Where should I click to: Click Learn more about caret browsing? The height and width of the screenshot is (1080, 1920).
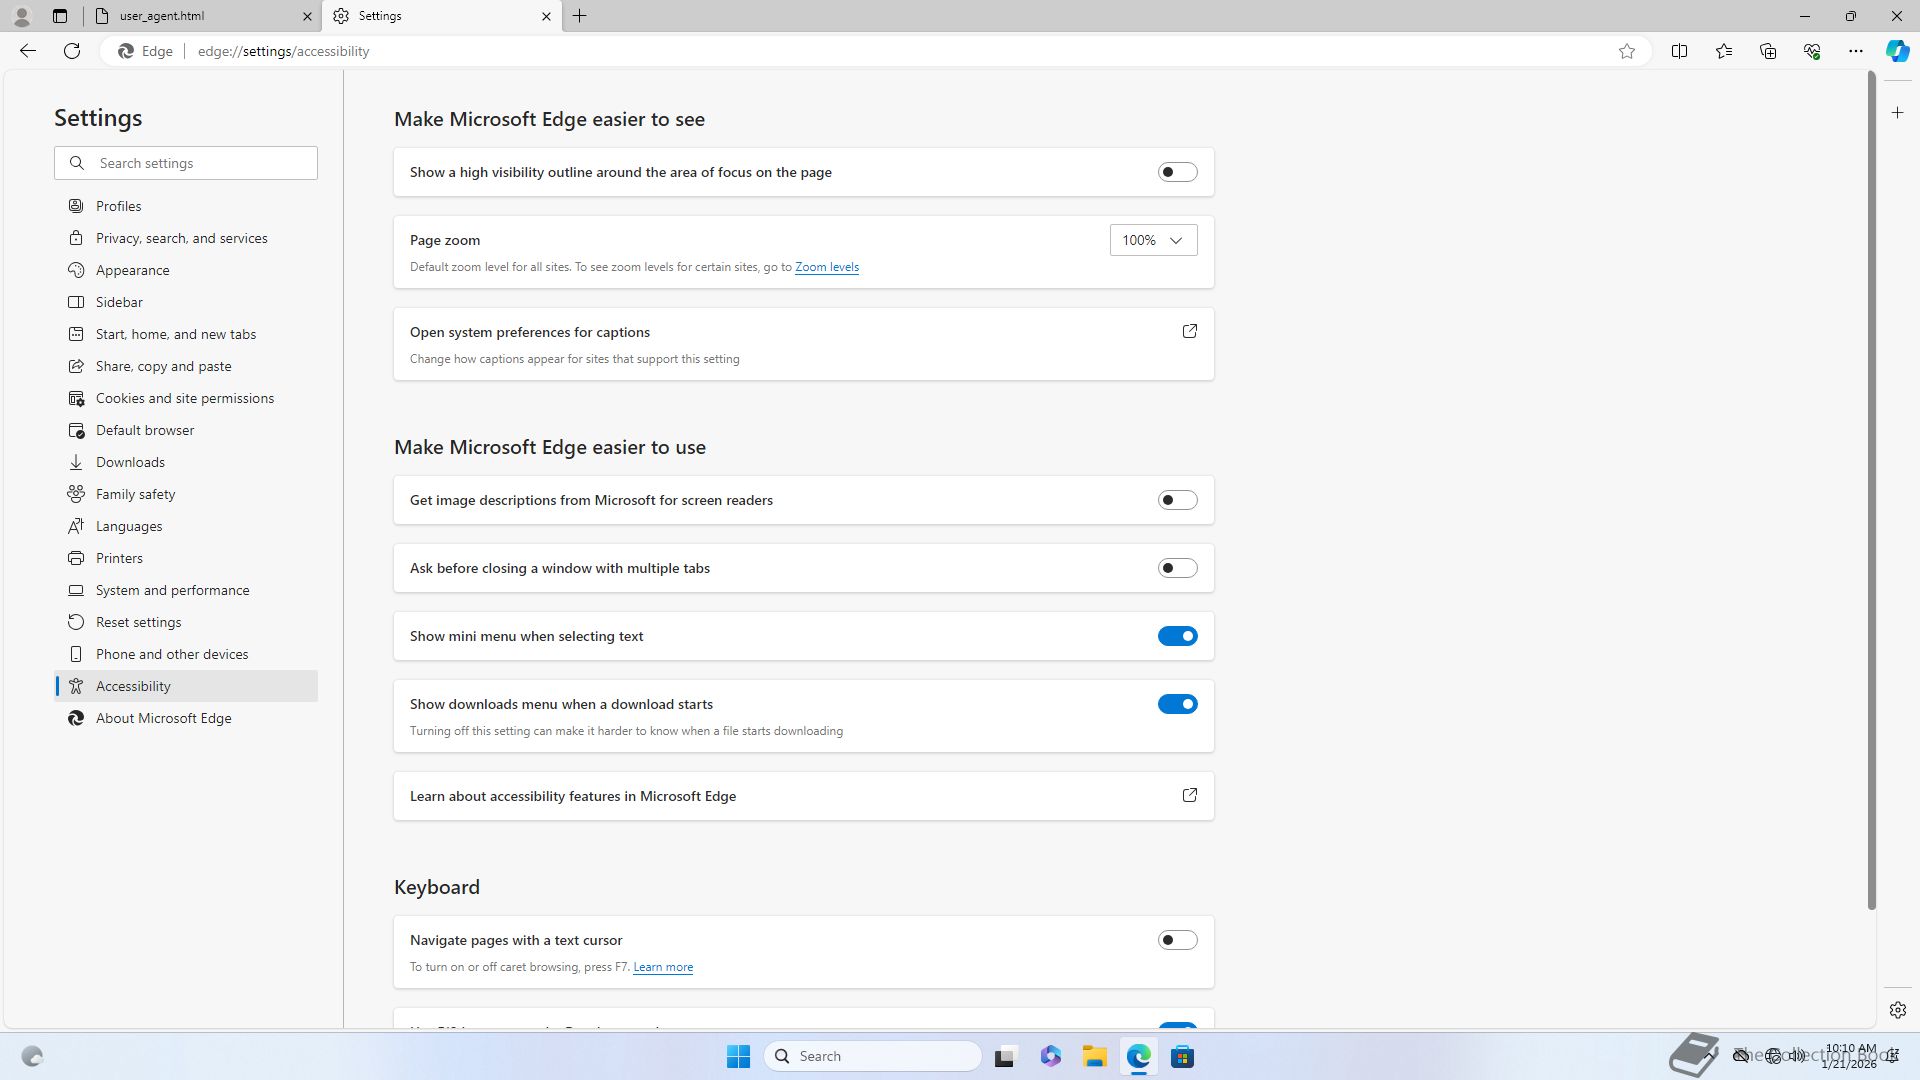point(662,967)
